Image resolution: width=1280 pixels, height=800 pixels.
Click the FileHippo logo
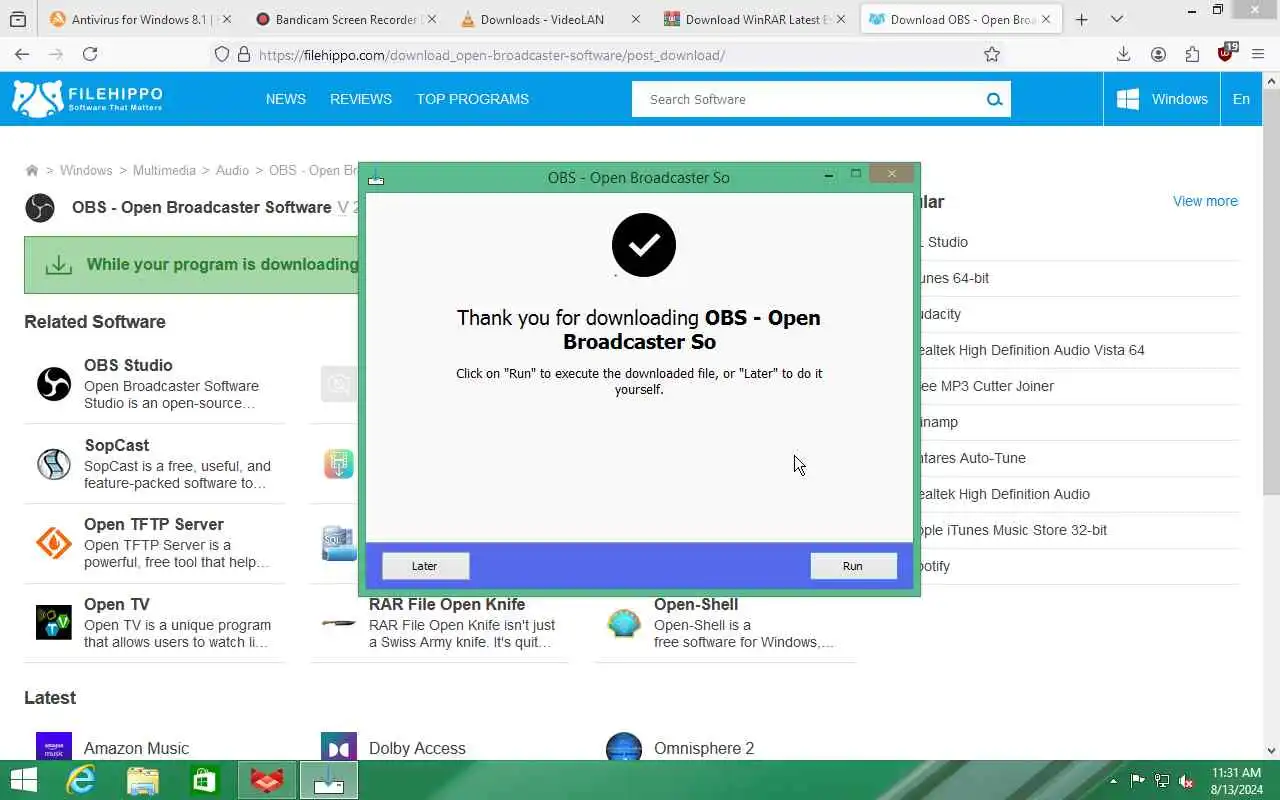[87, 98]
